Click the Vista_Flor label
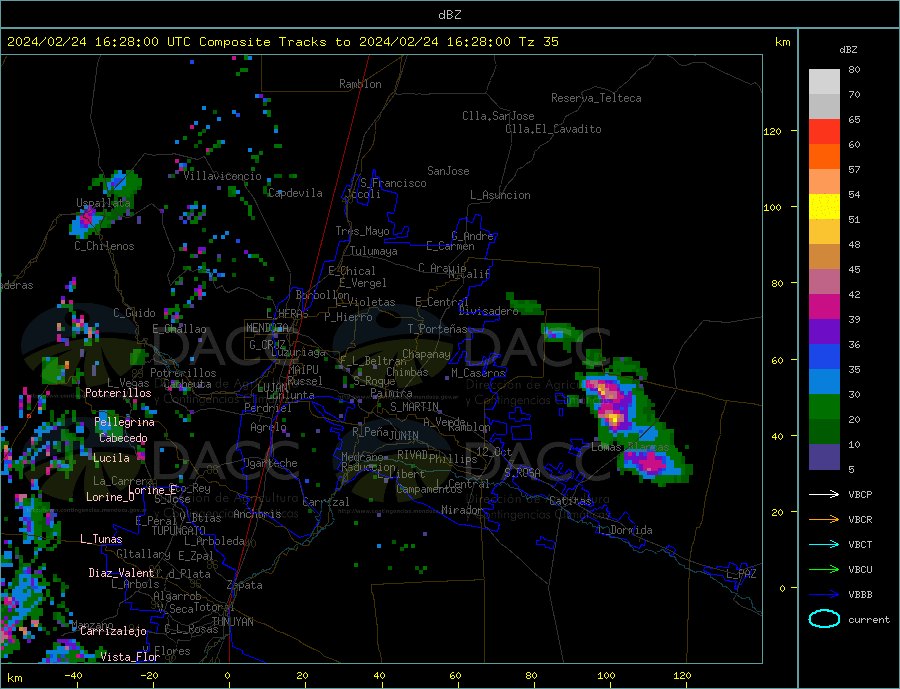This screenshot has width=900, height=689. [130, 657]
